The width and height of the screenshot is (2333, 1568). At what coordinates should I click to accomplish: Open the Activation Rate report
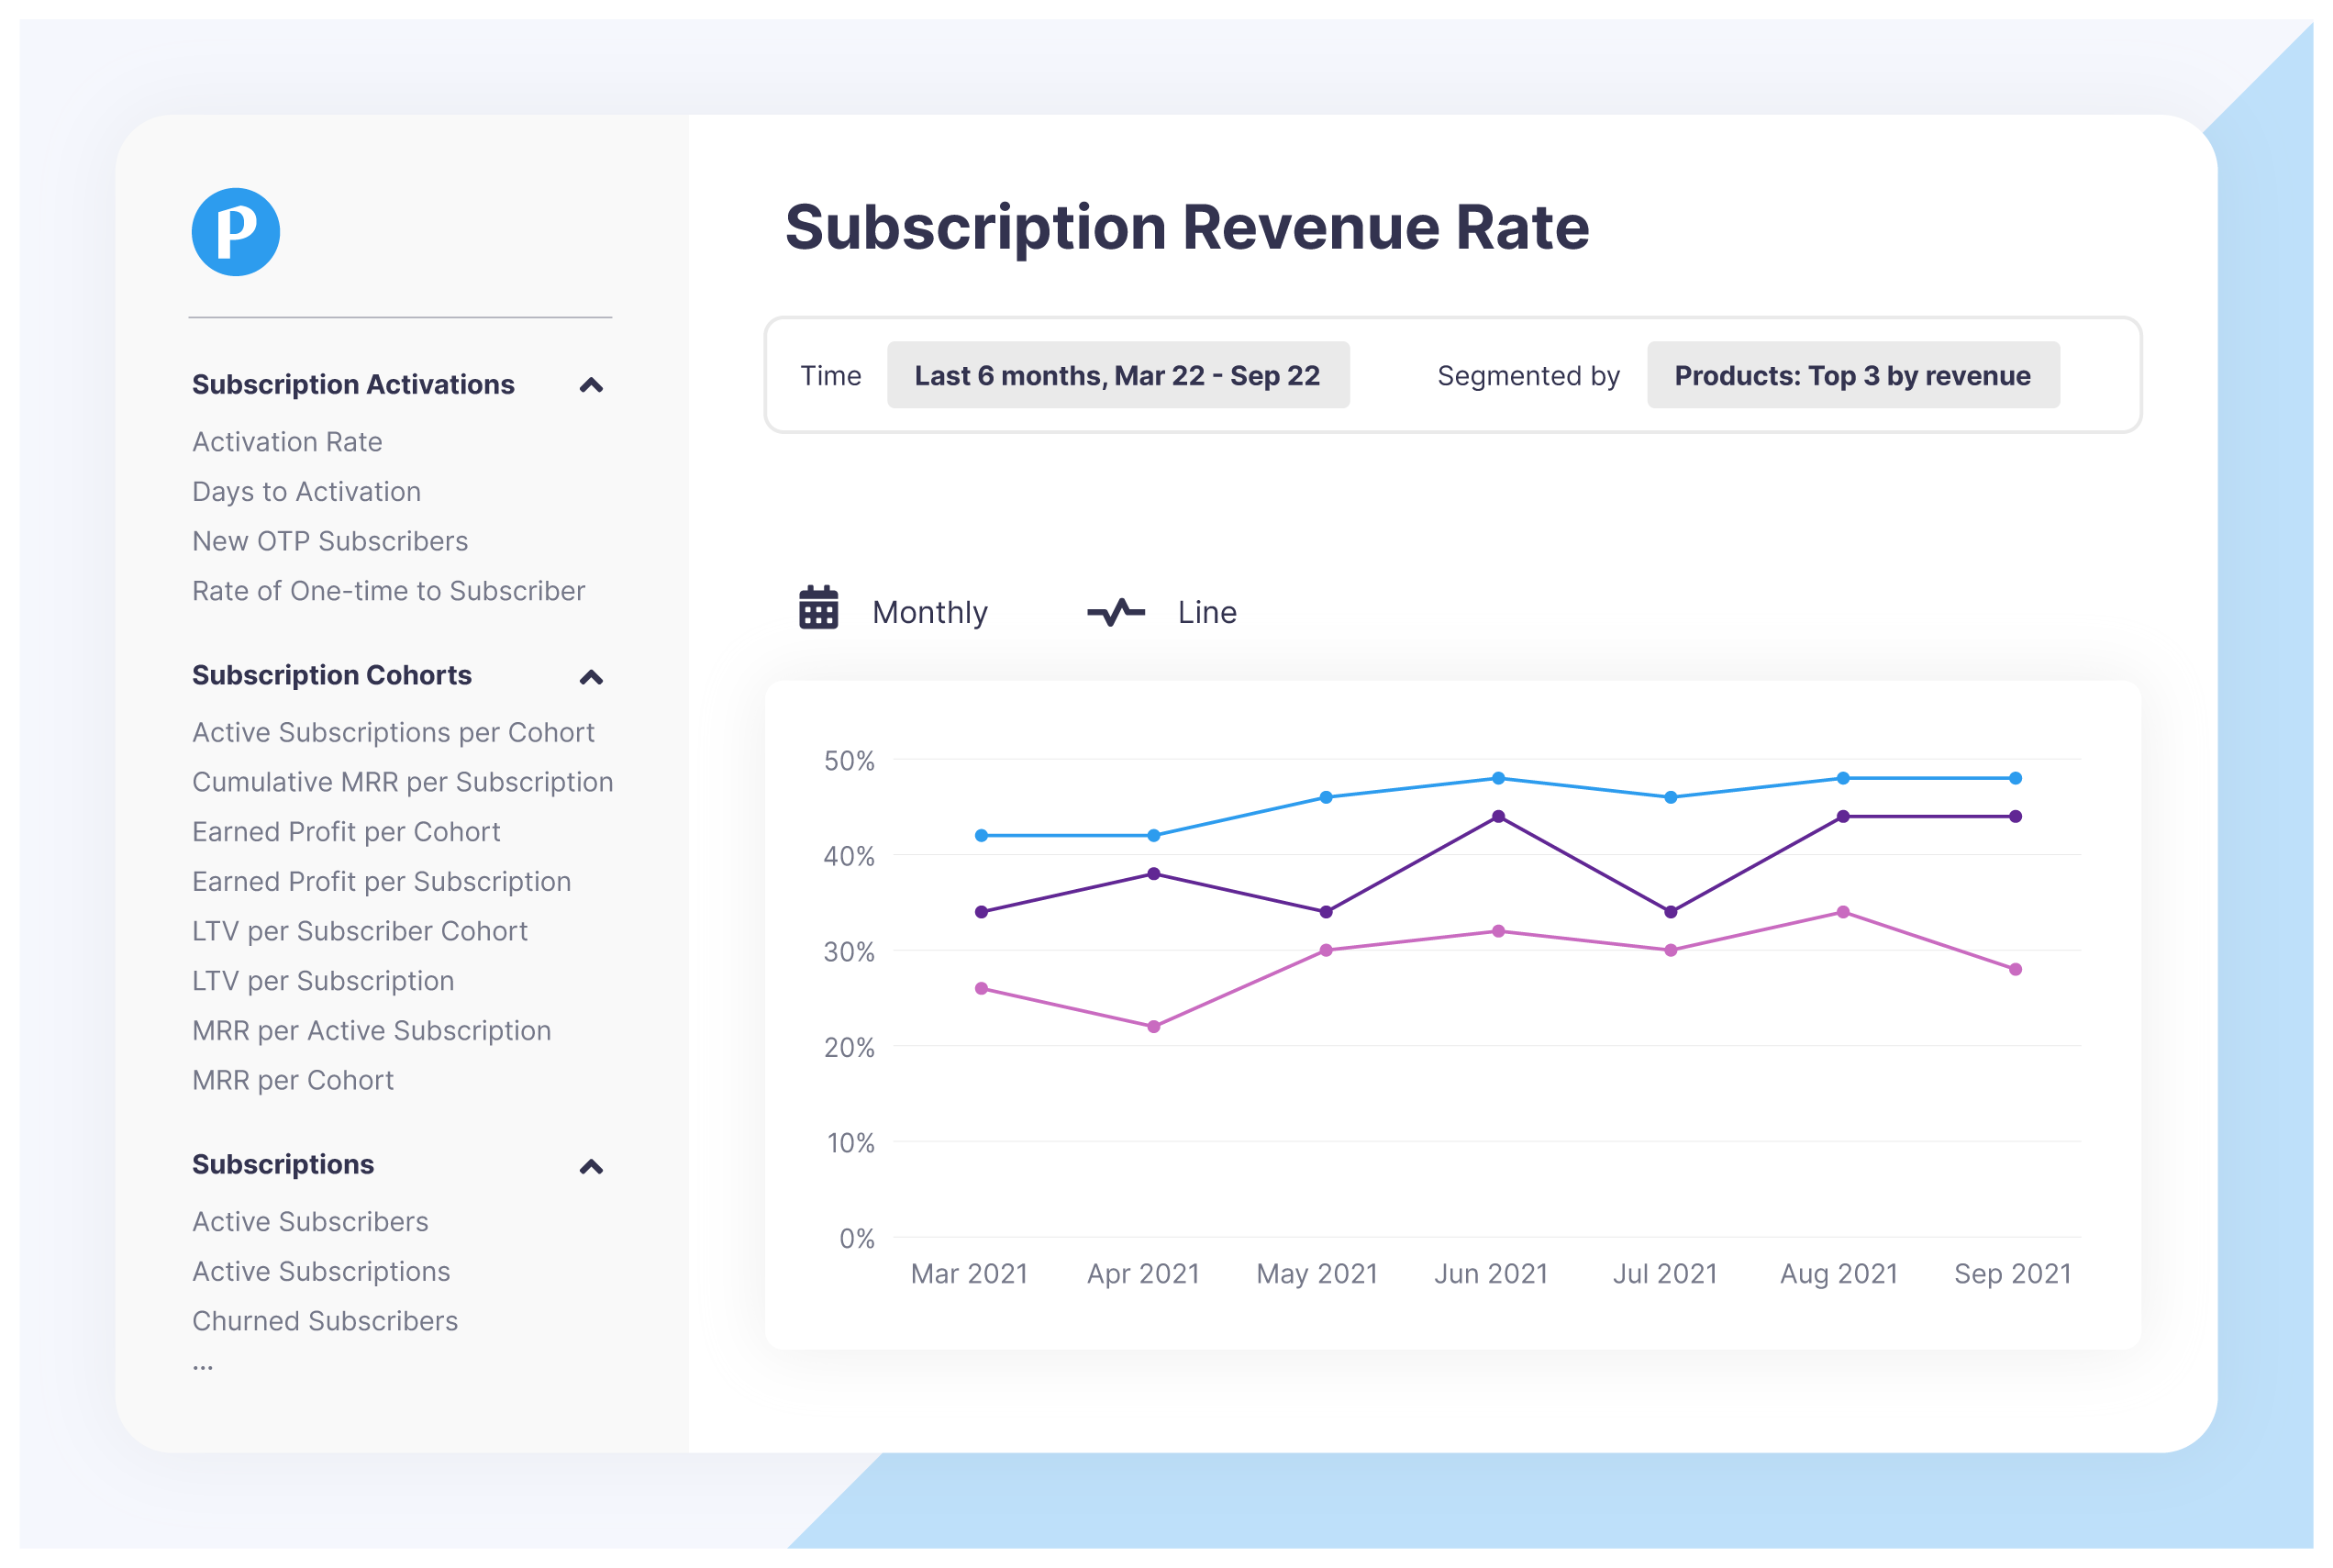click(287, 442)
